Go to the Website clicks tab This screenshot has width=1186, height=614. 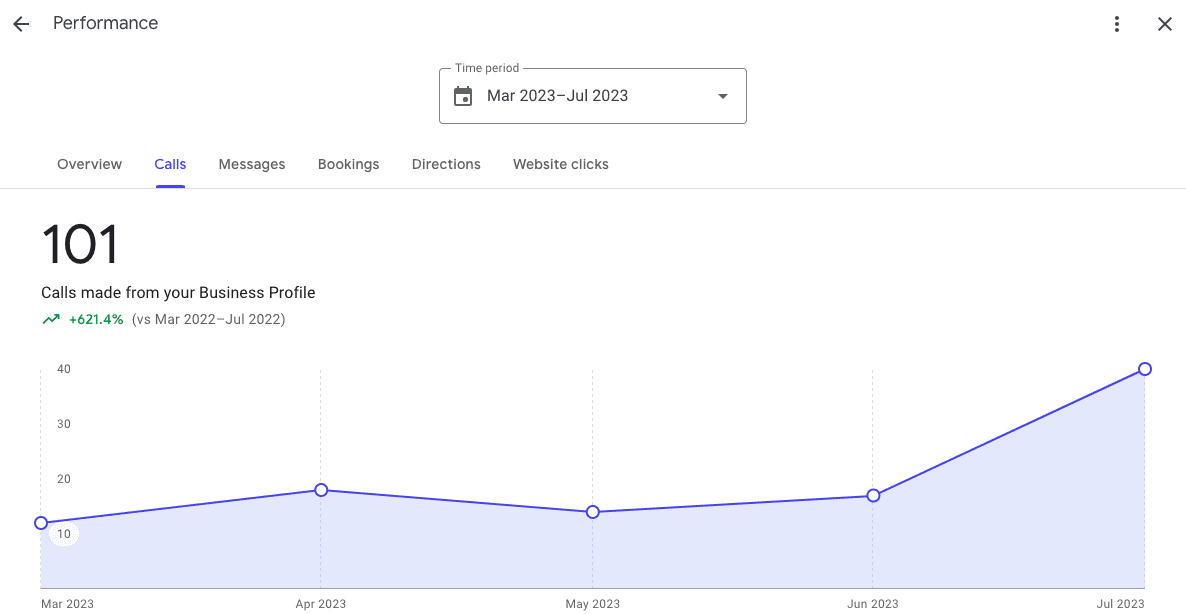coord(560,164)
